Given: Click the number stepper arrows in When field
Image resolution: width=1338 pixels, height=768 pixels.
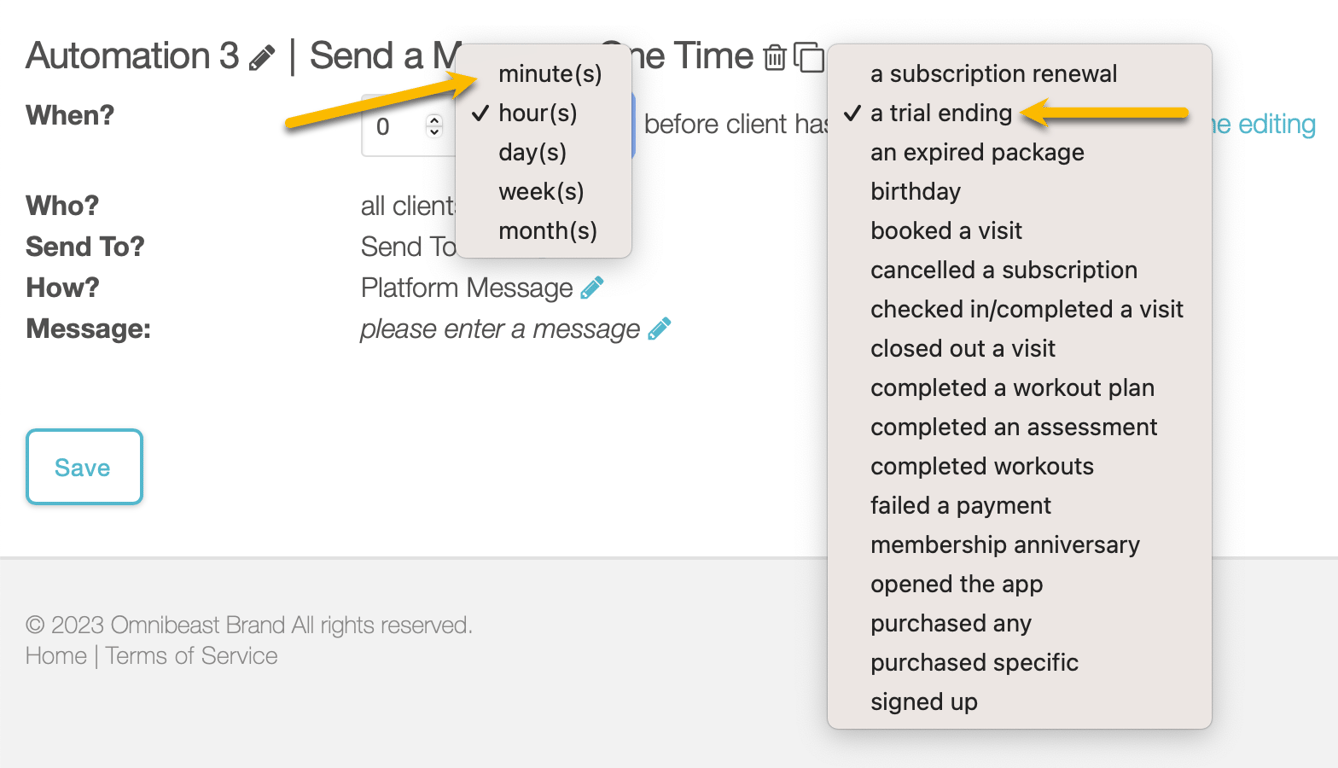Looking at the screenshot, I should 434,126.
